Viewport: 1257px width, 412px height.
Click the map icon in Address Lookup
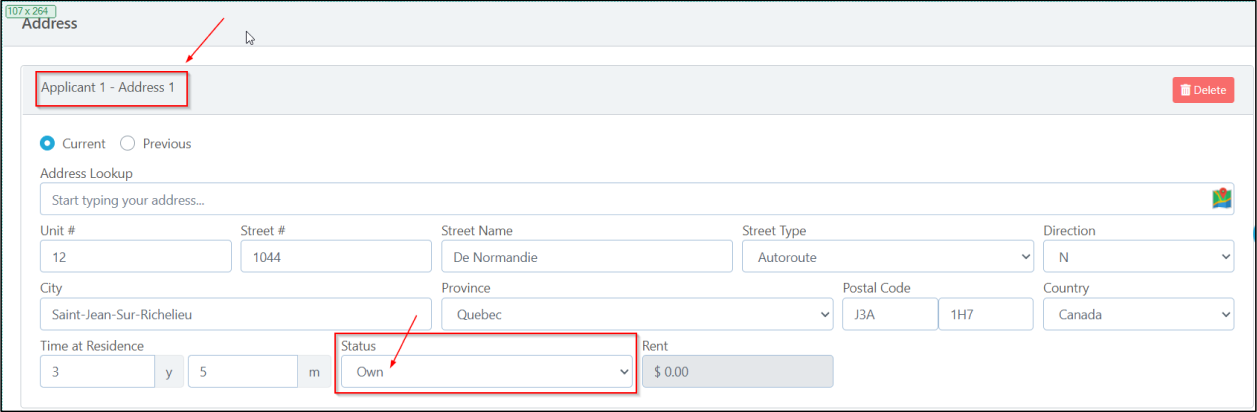(1221, 199)
